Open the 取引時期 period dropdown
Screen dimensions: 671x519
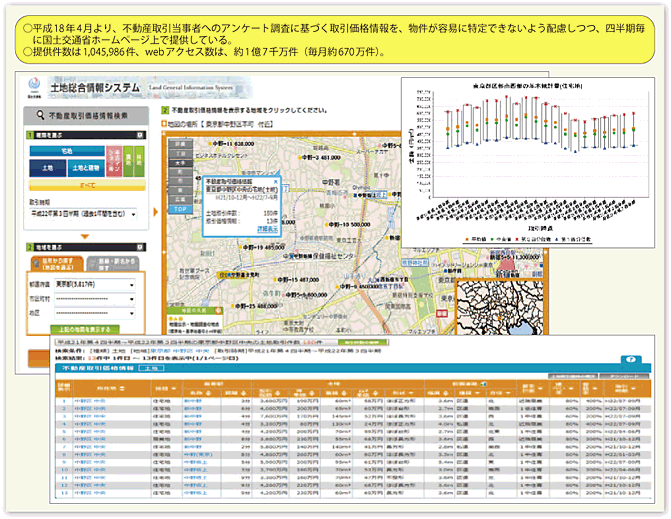[83, 214]
